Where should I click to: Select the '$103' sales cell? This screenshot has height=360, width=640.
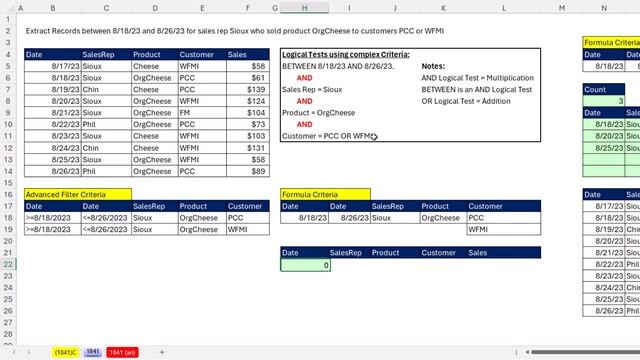tap(248, 136)
